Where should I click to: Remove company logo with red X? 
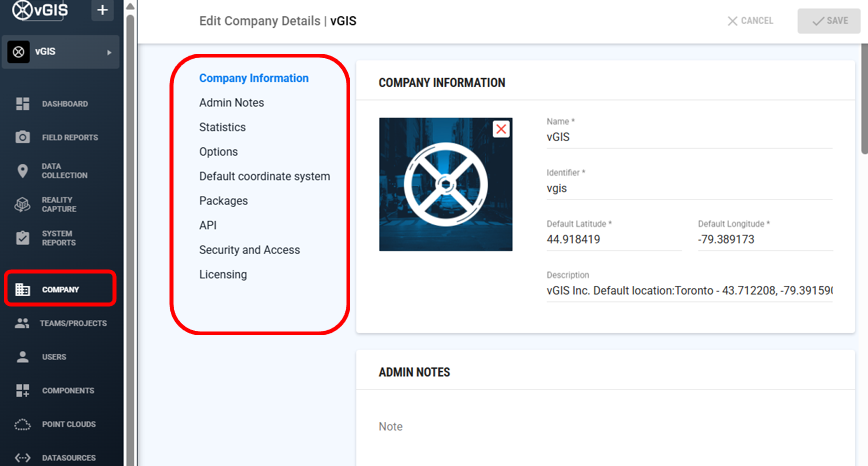tap(501, 129)
